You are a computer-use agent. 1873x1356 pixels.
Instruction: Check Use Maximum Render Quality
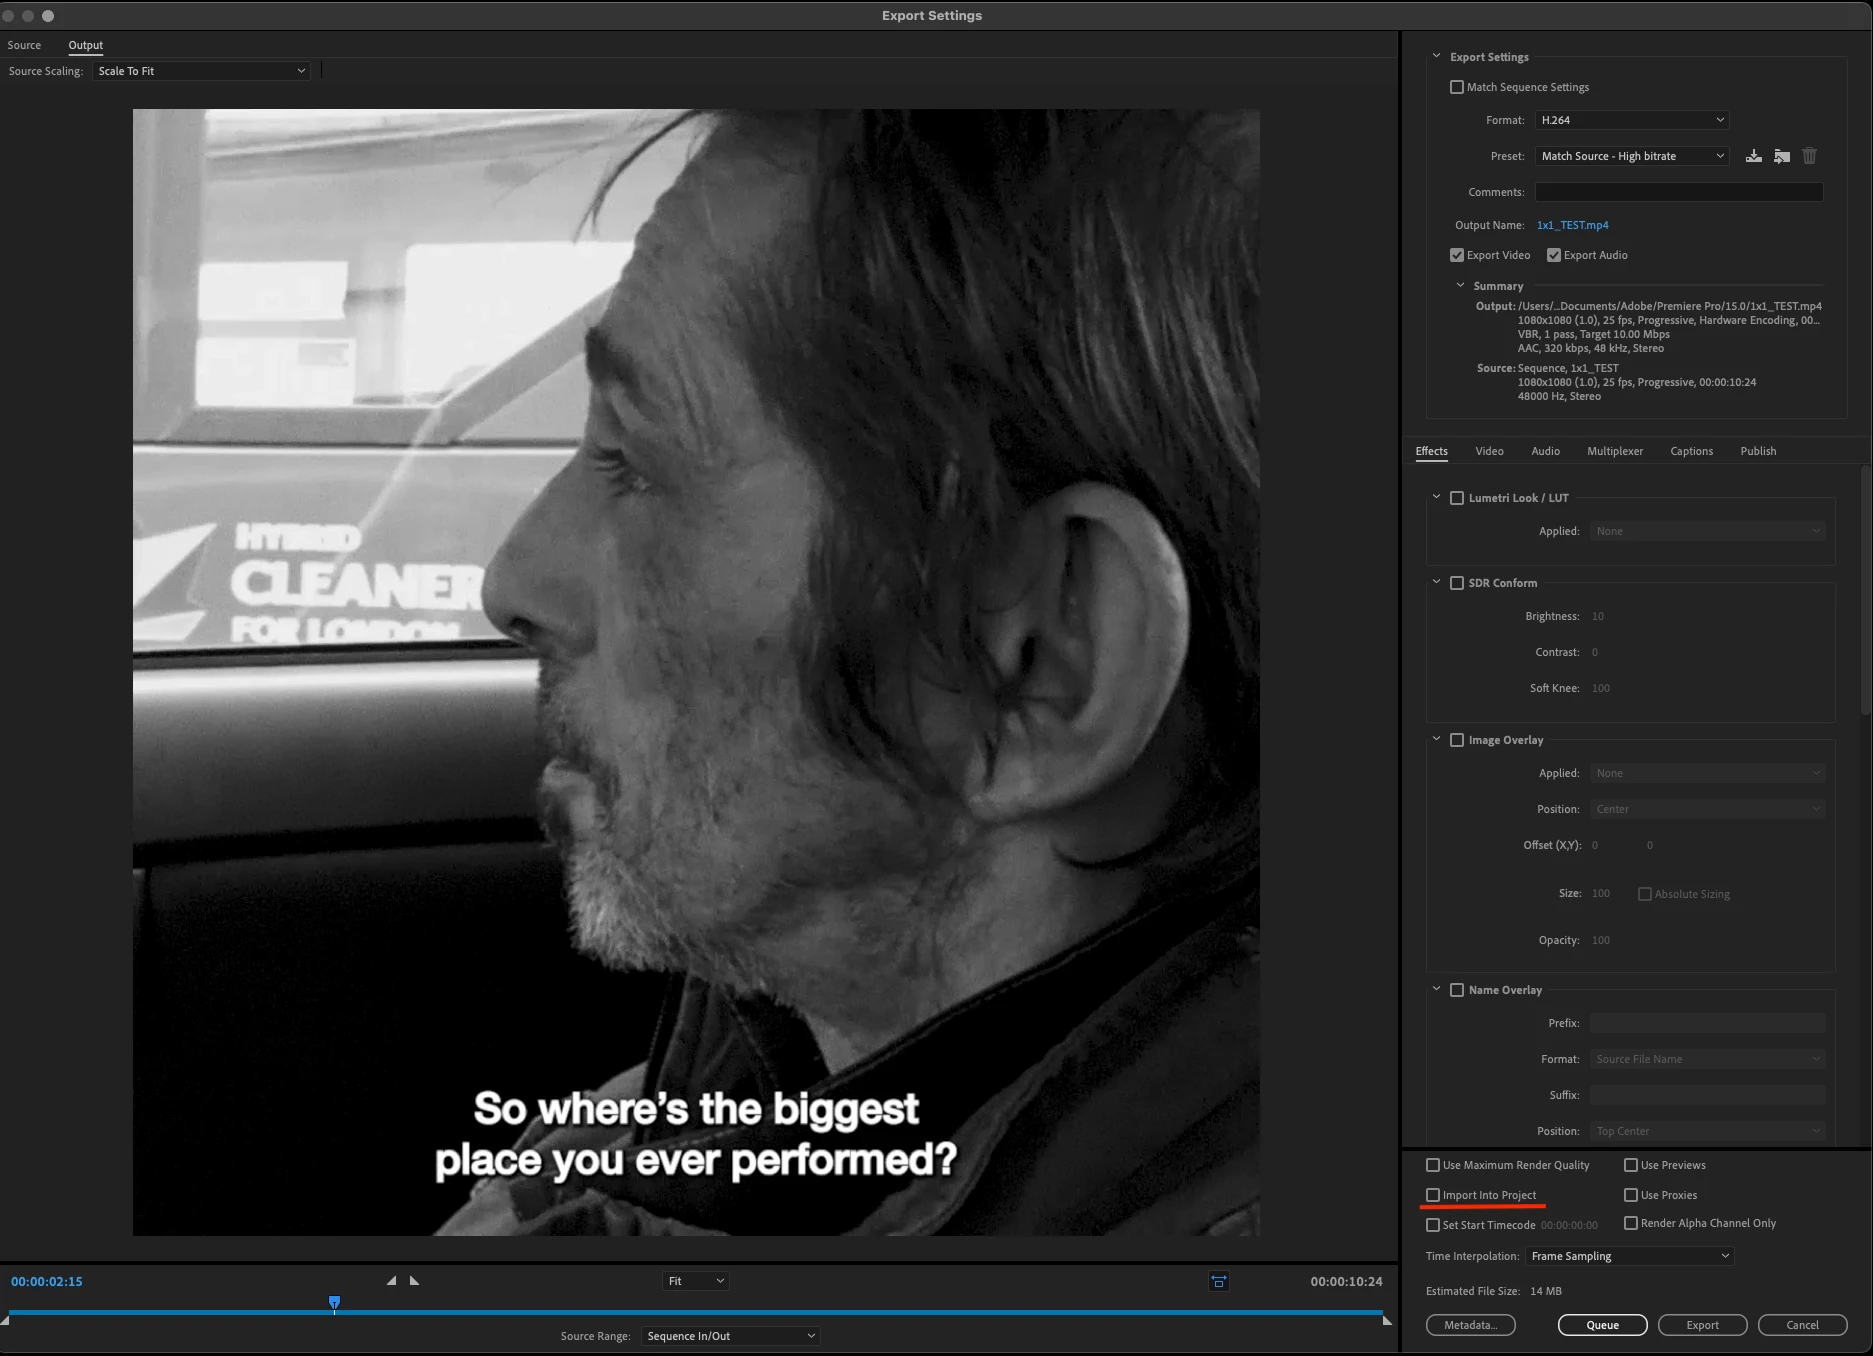[1433, 1165]
